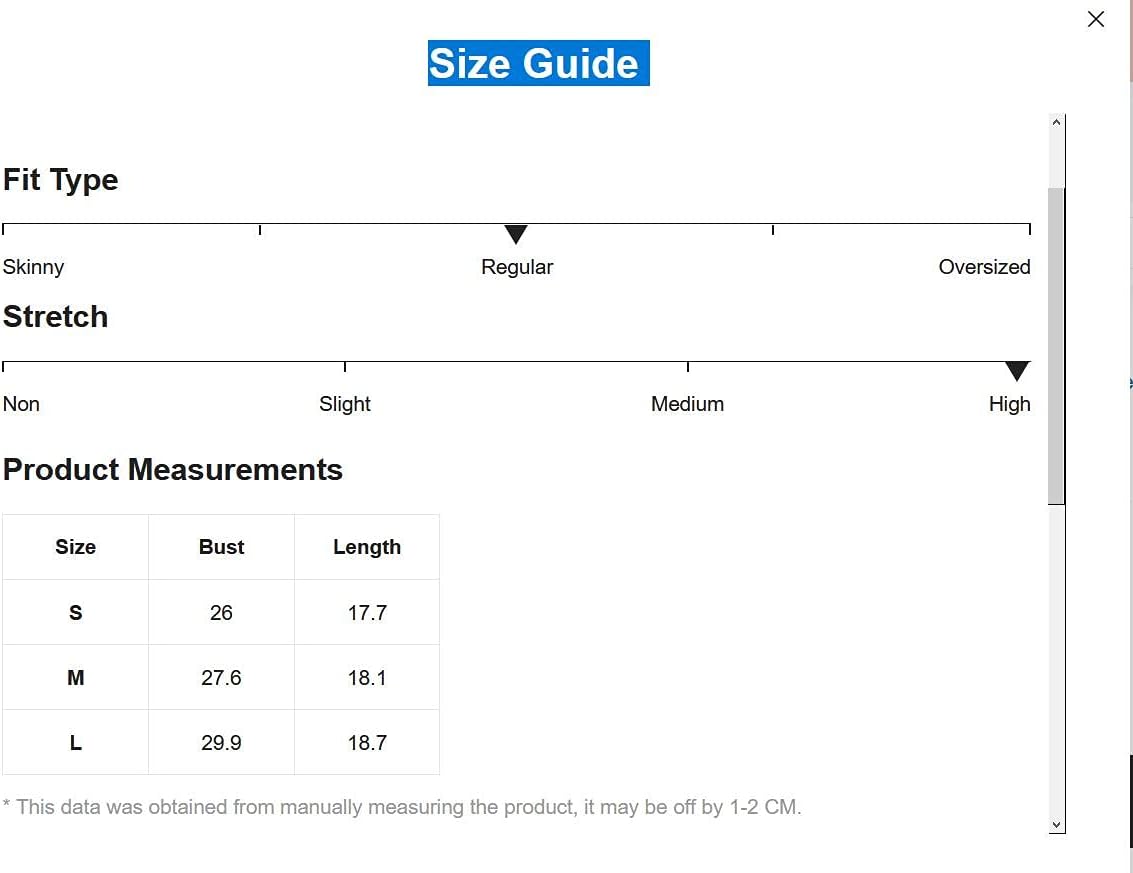Viewport: 1133px width, 873px height.
Task: Select the size S row label
Action: (75, 612)
